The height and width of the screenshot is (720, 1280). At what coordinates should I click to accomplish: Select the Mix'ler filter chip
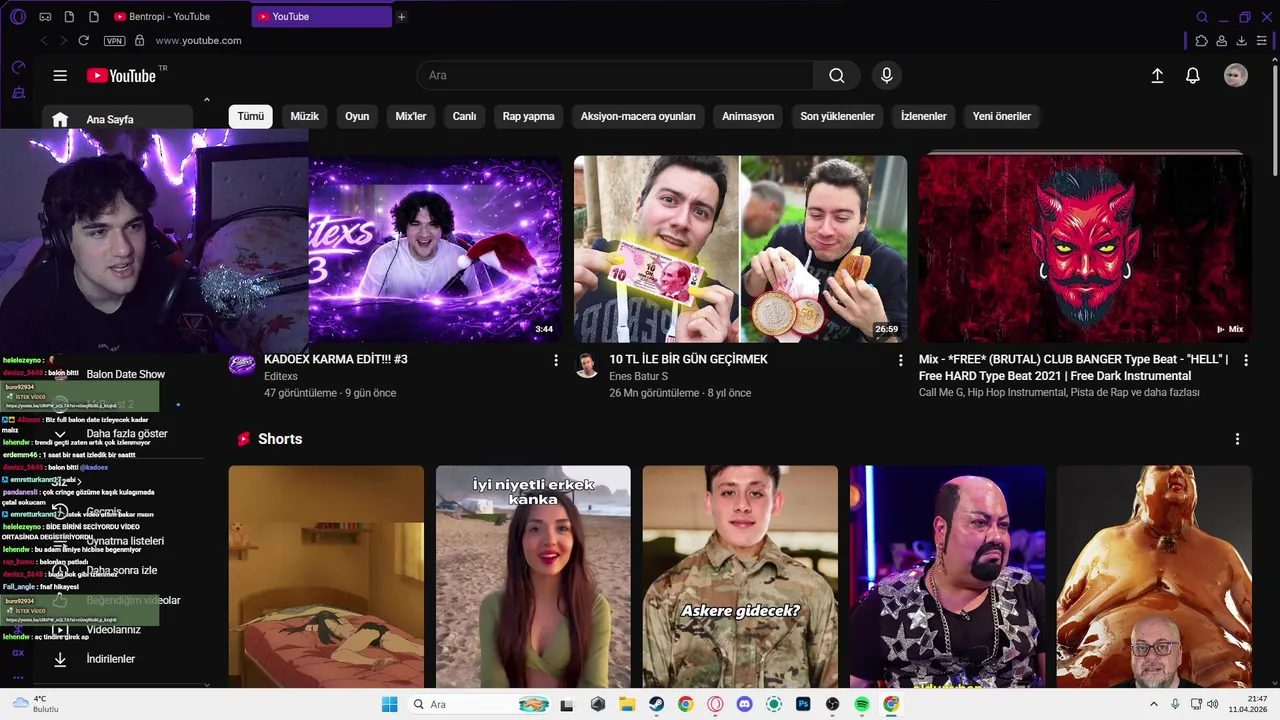coord(411,116)
